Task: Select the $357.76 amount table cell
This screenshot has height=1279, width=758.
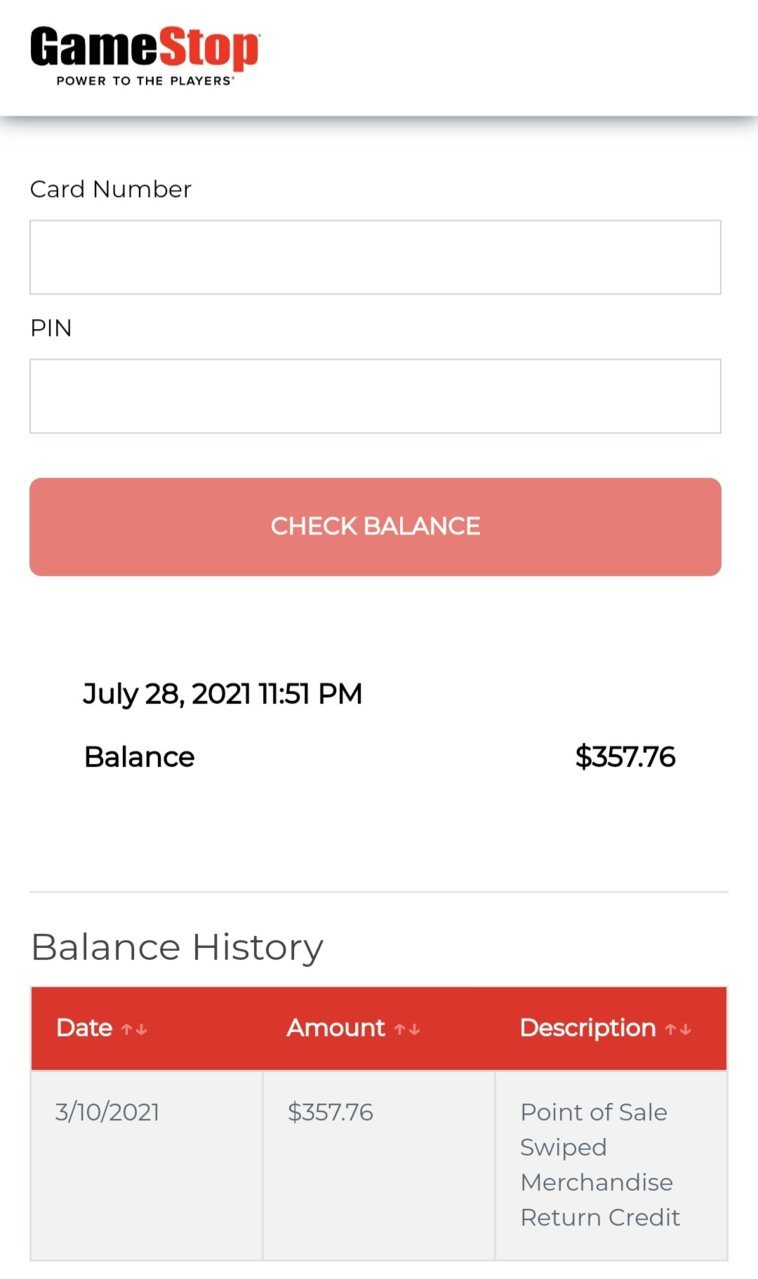Action: point(379,1165)
